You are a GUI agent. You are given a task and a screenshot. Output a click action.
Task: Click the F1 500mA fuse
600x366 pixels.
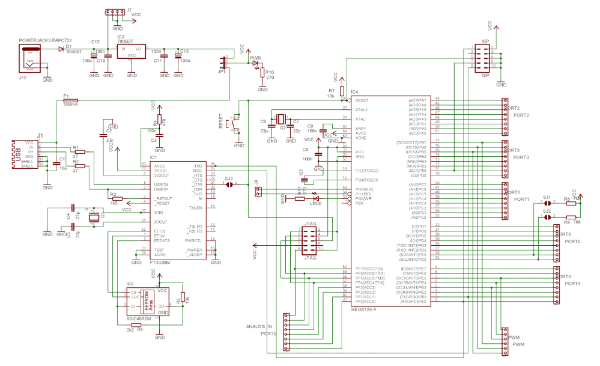point(70,100)
